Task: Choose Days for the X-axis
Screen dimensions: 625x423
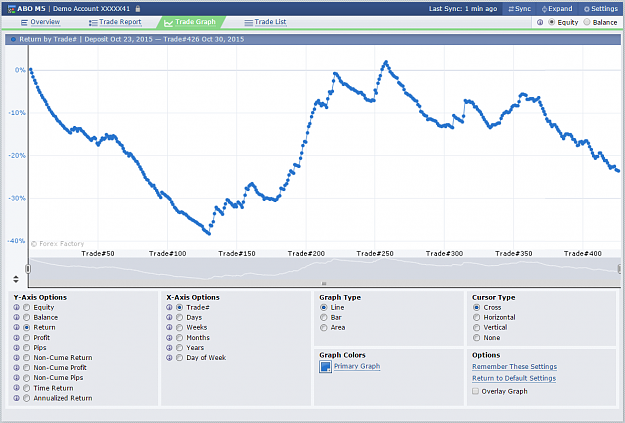Action: point(180,317)
